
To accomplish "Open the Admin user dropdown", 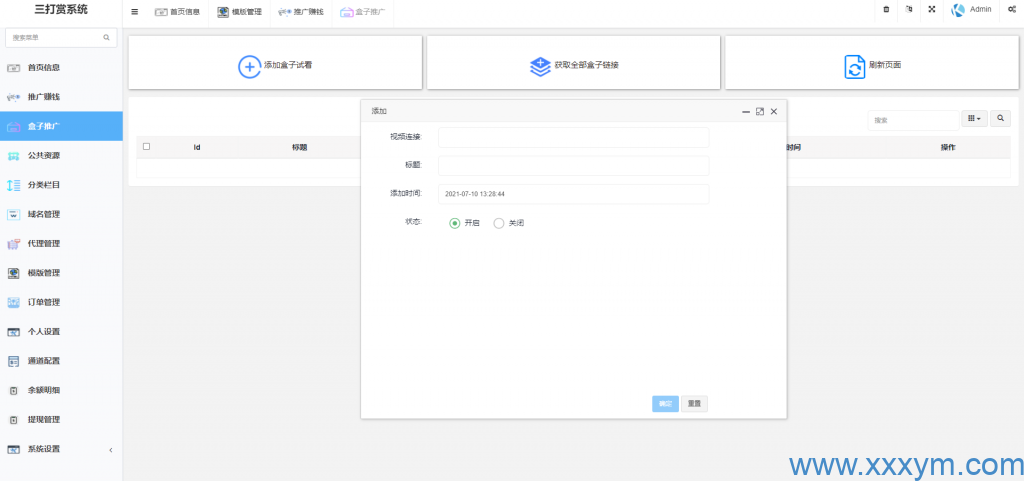I will coord(971,10).
